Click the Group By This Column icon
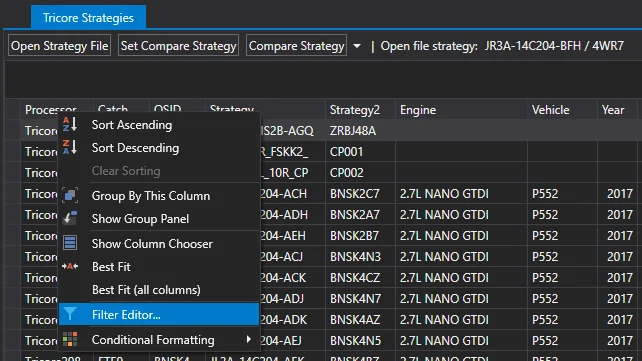This screenshot has height=361, width=642. (70, 195)
